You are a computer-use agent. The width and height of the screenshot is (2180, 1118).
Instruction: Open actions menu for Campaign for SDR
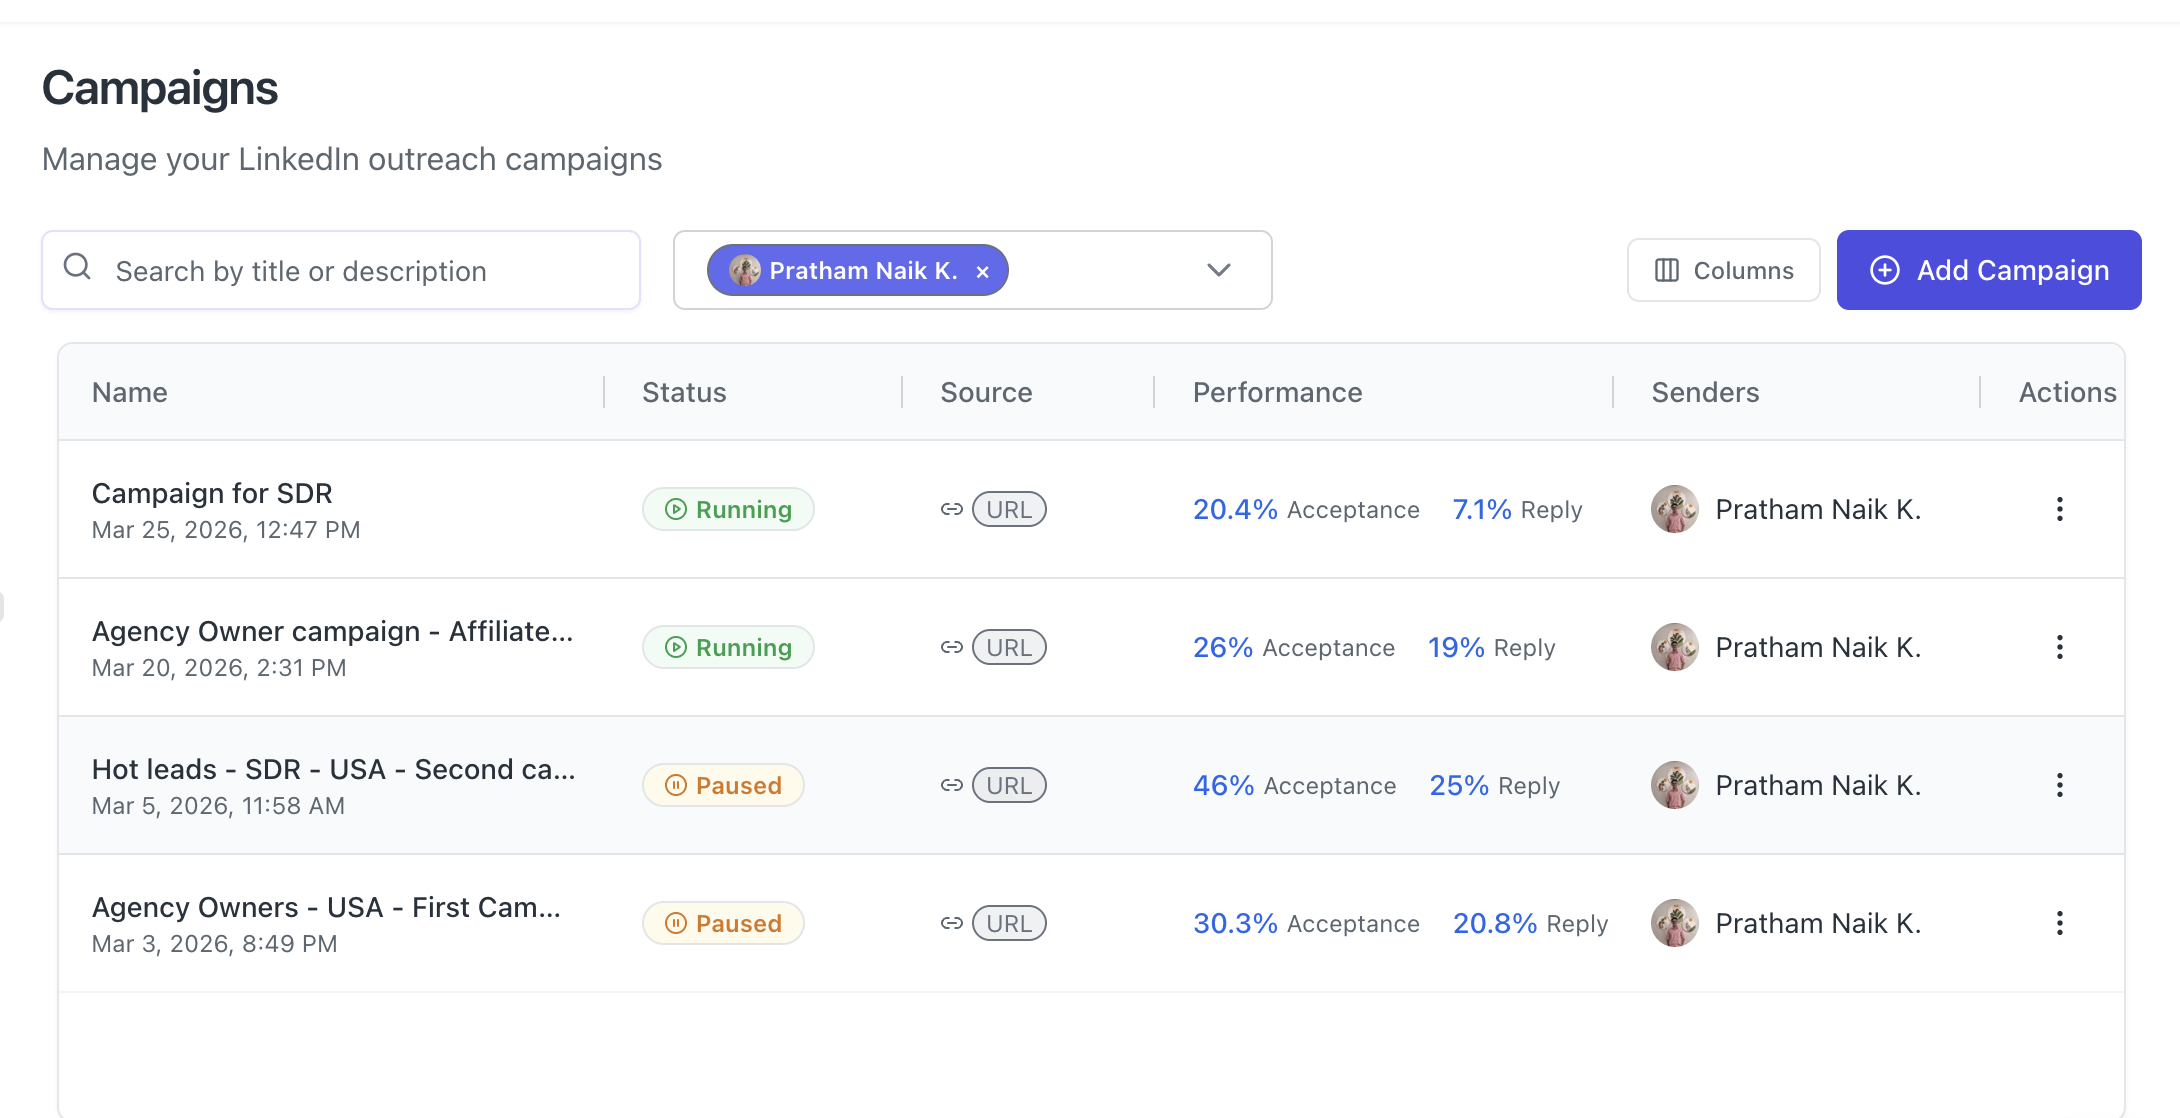point(2059,509)
